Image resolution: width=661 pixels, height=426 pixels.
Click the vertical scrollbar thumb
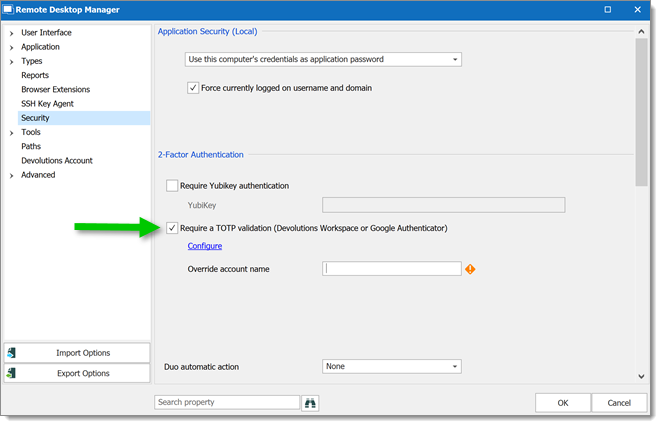pyautogui.click(x=641, y=112)
